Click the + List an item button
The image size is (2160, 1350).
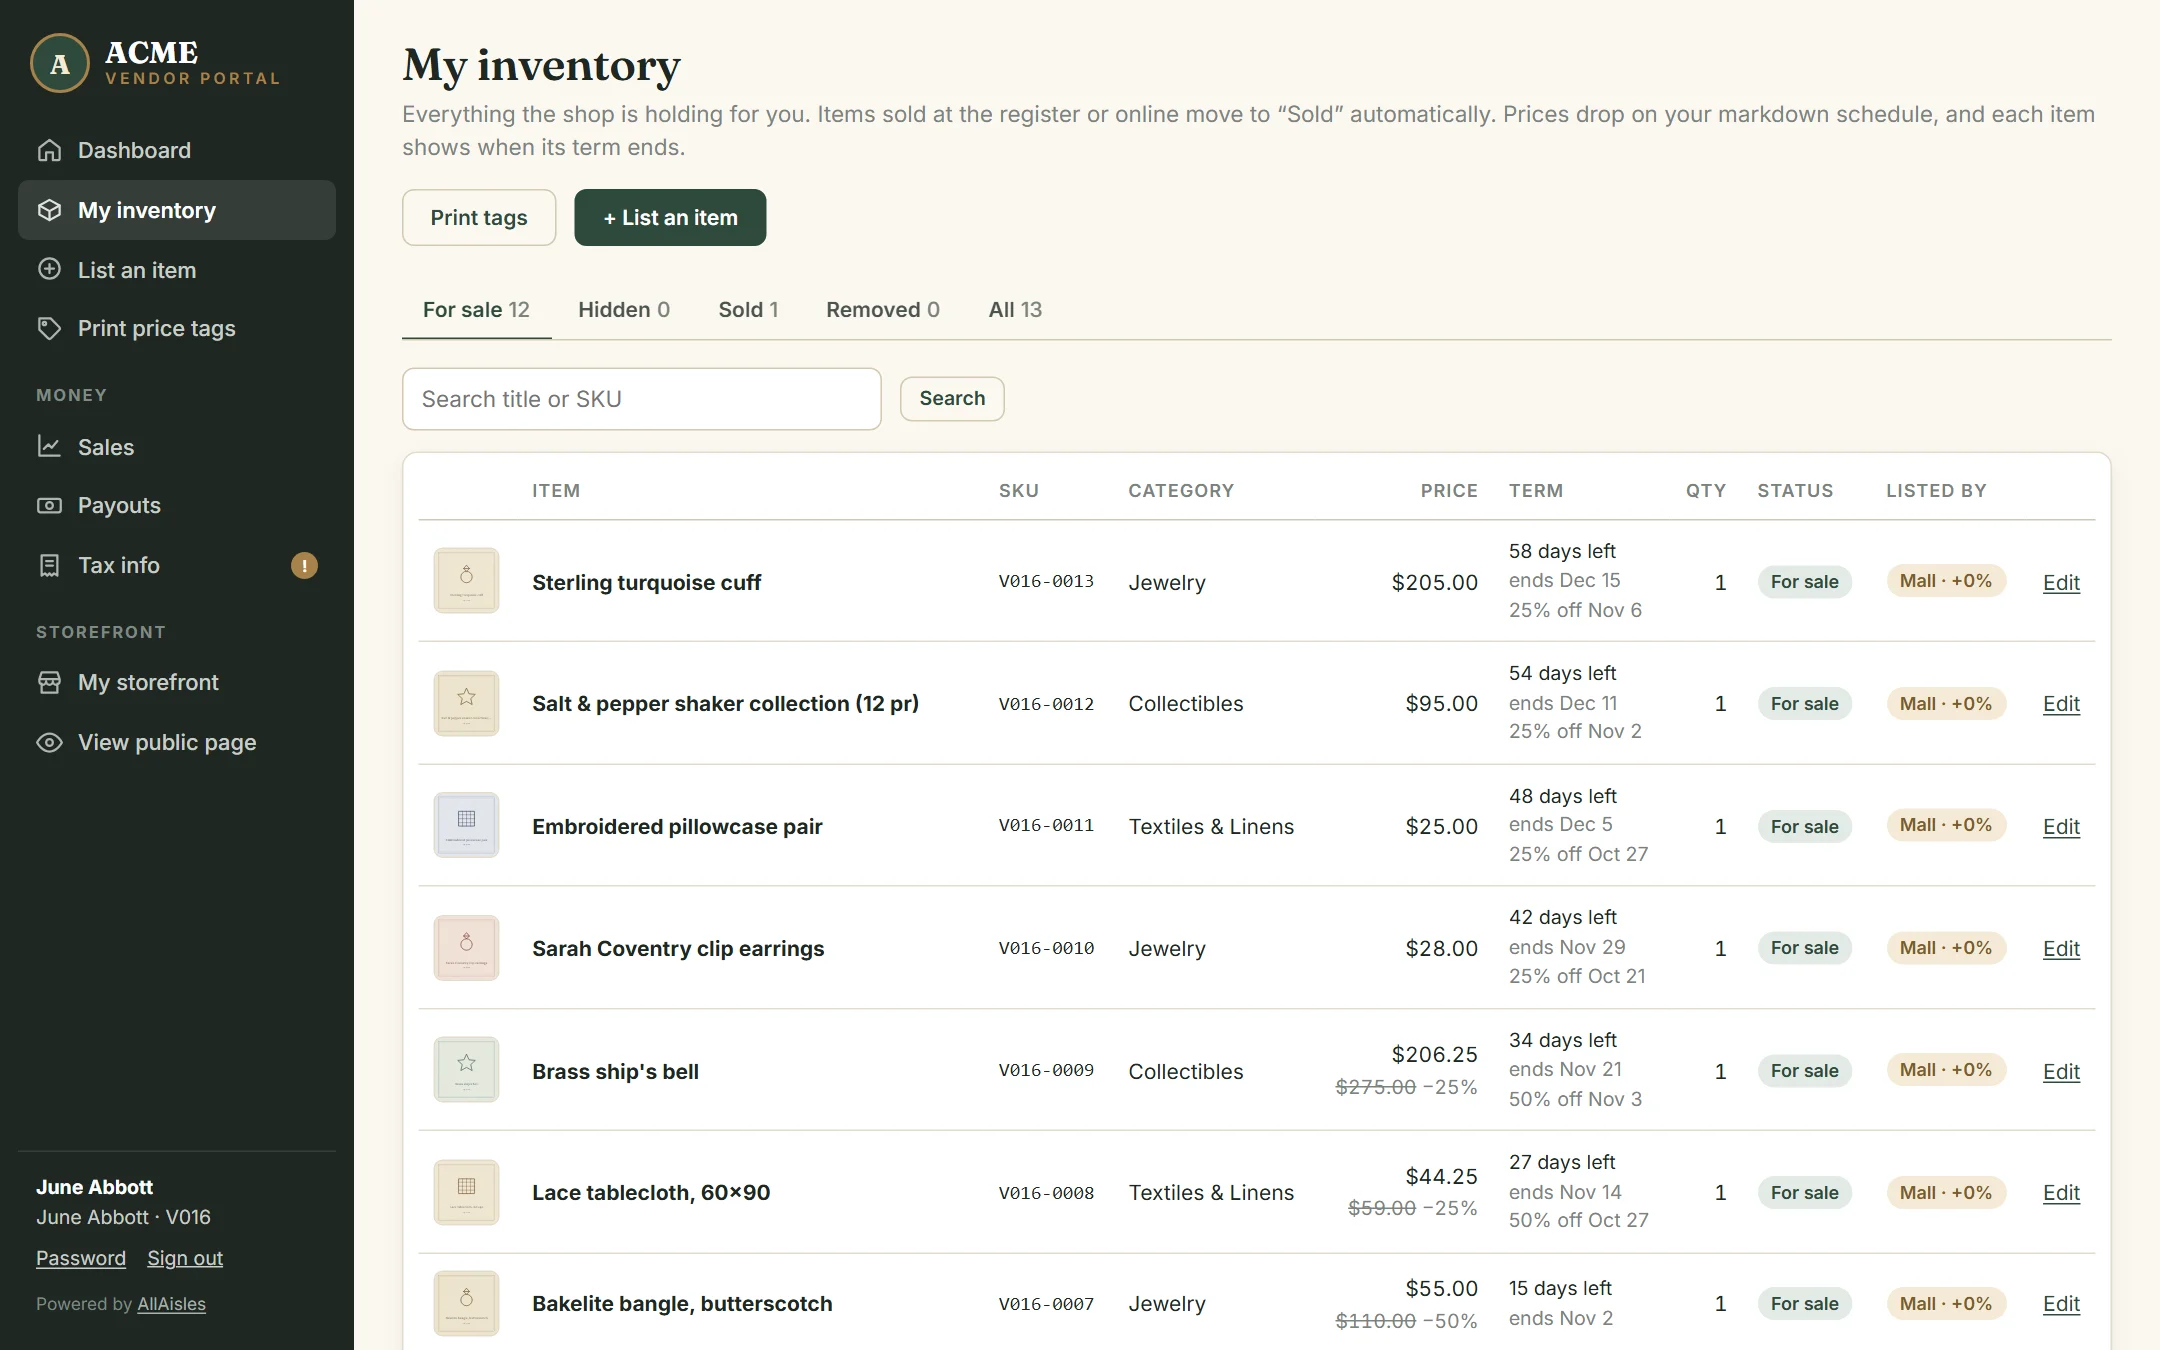coord(670,217)
